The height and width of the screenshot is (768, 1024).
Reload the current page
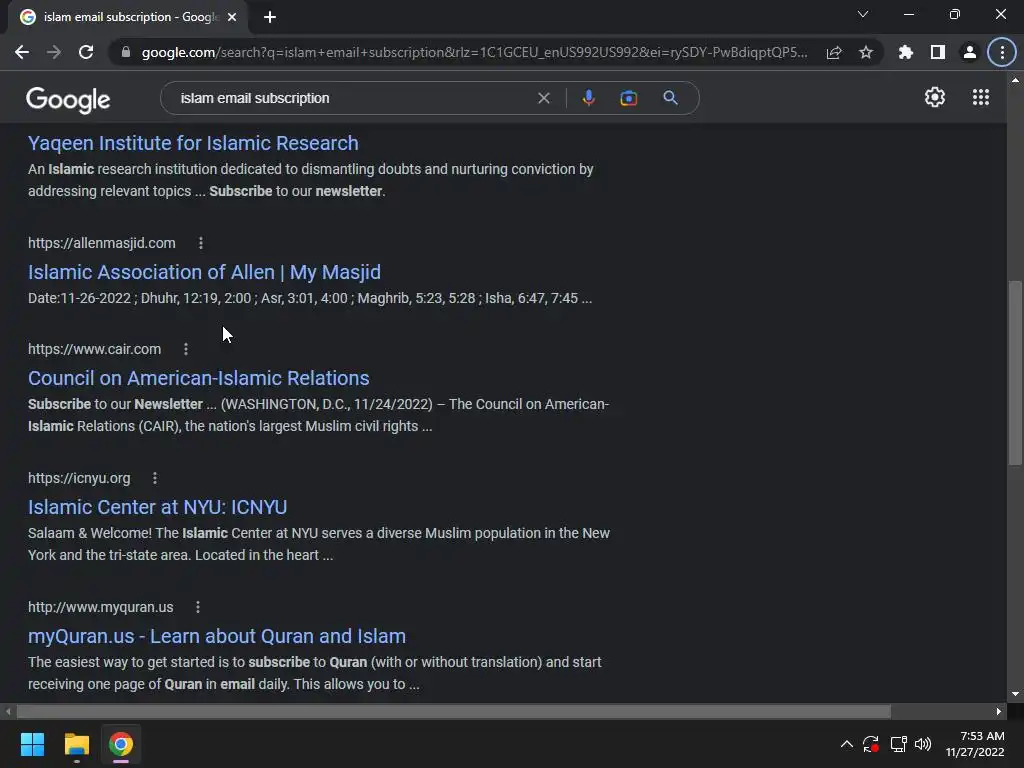click(86, 52)
